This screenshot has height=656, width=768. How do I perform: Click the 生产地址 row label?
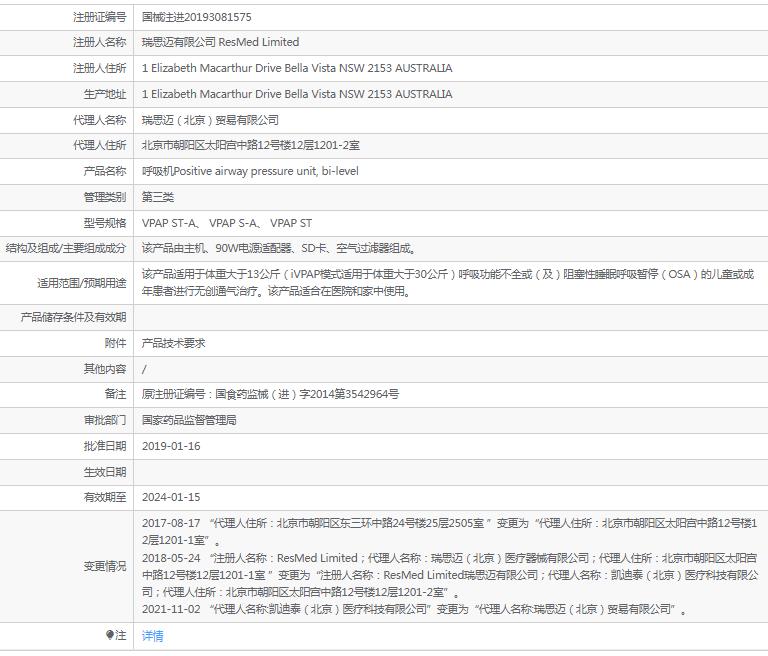pos(105,94)
